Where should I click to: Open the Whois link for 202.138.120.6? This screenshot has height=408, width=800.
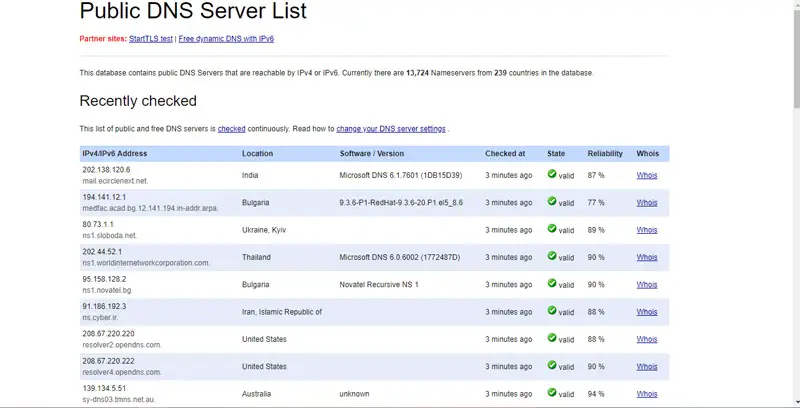pos(647,175)
